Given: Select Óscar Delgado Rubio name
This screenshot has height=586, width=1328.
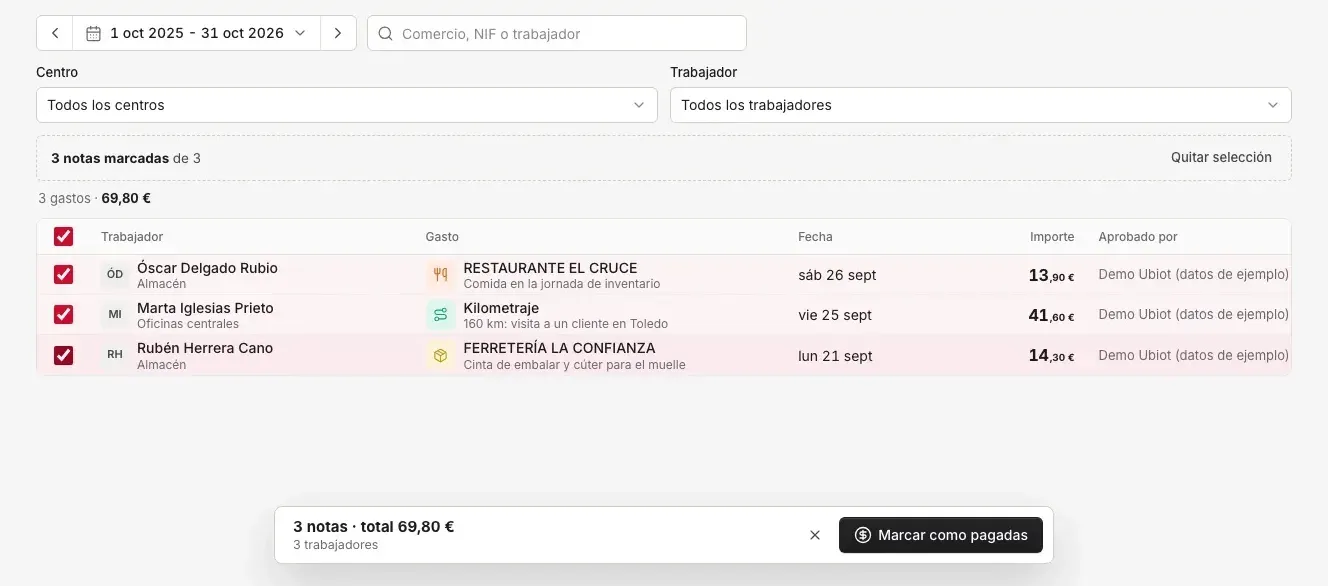Looking at the screenshot, I should (x=207, y=268).
